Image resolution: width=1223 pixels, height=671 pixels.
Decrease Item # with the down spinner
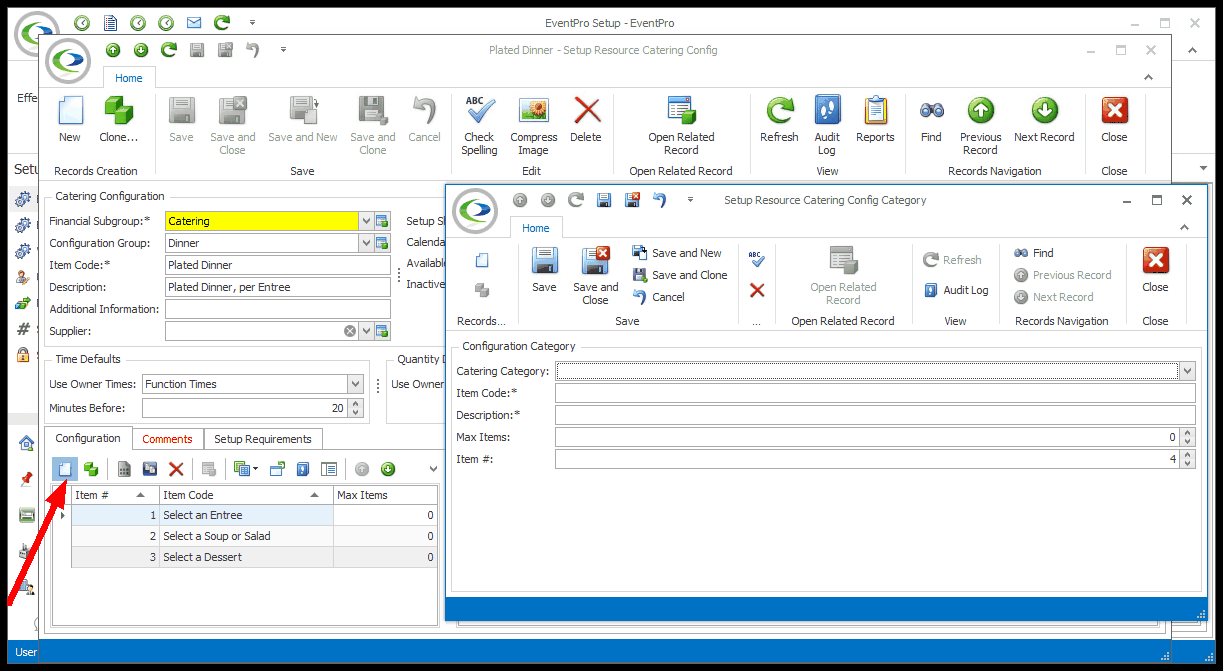1187,464
